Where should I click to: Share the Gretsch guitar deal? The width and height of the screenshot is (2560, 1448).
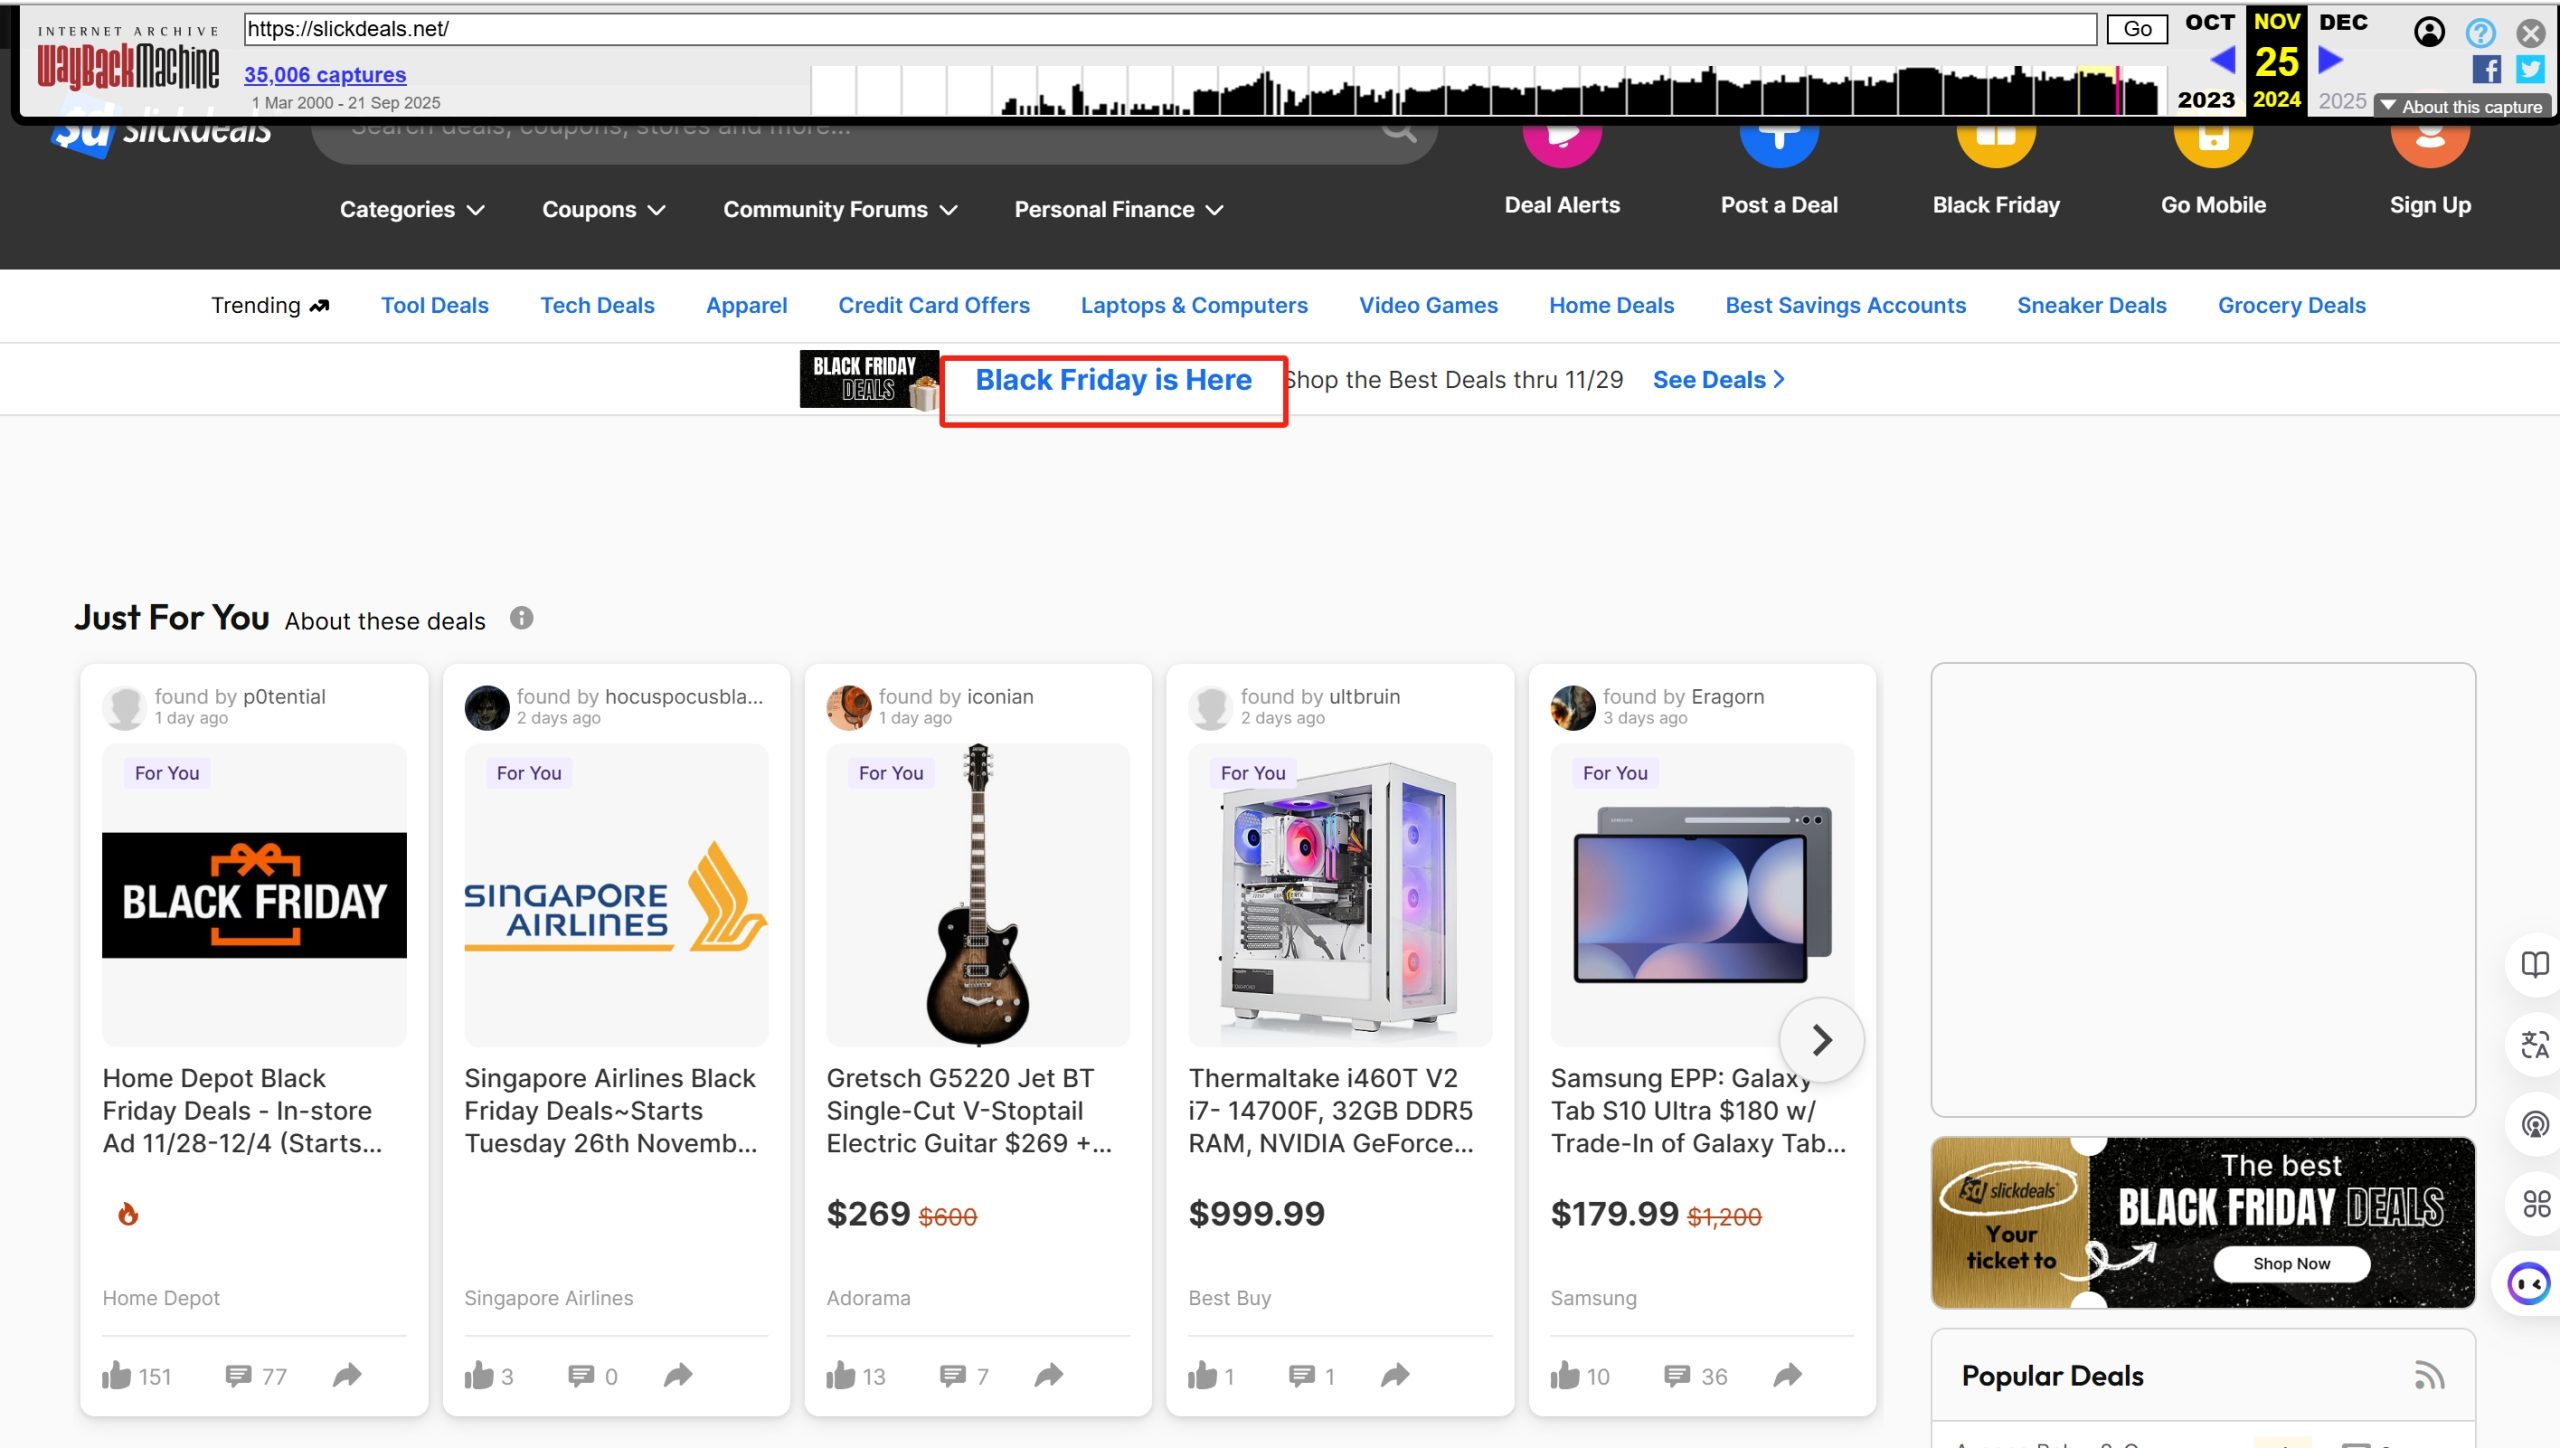point(1049,1375)
